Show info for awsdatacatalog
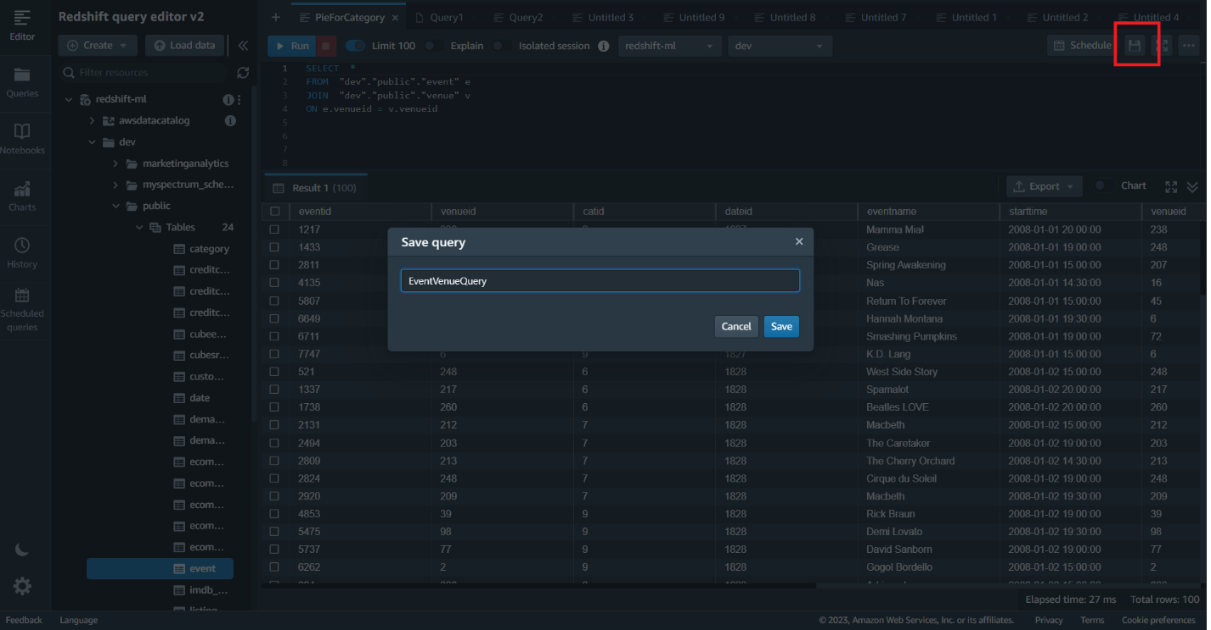The image size is (1211, 630). tap(230, 120)
